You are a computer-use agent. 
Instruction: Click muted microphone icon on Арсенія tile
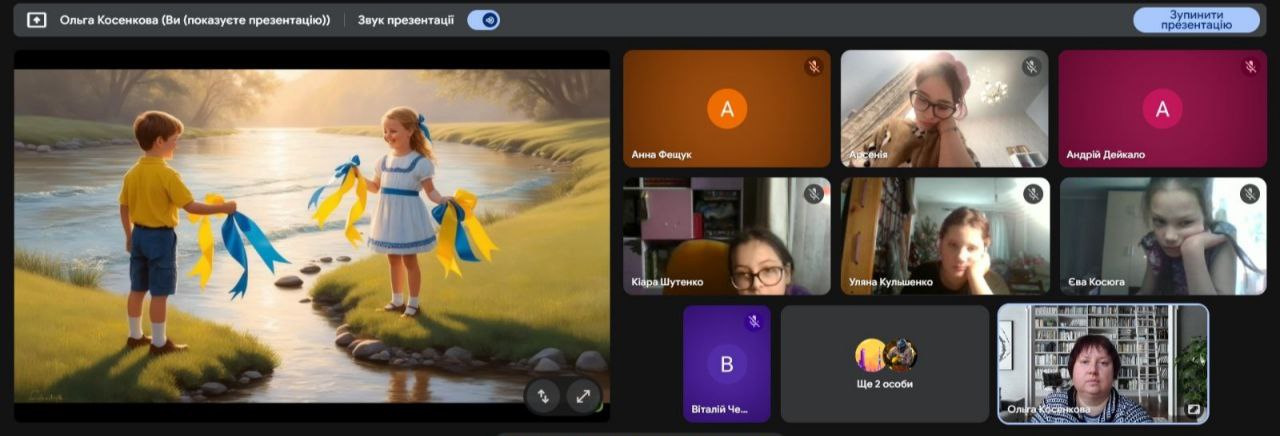1031,67
